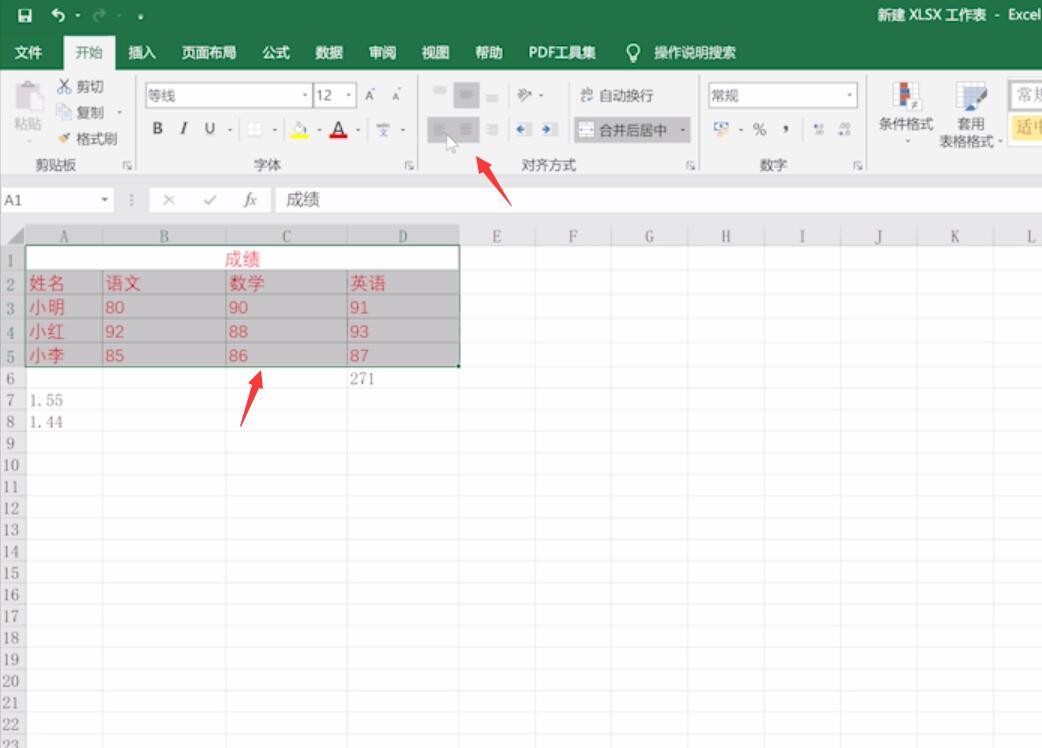Open Conditional Formatting (条件格式) menu
The height and width of the screenshot is (748, 1042).
pos(906,112)
